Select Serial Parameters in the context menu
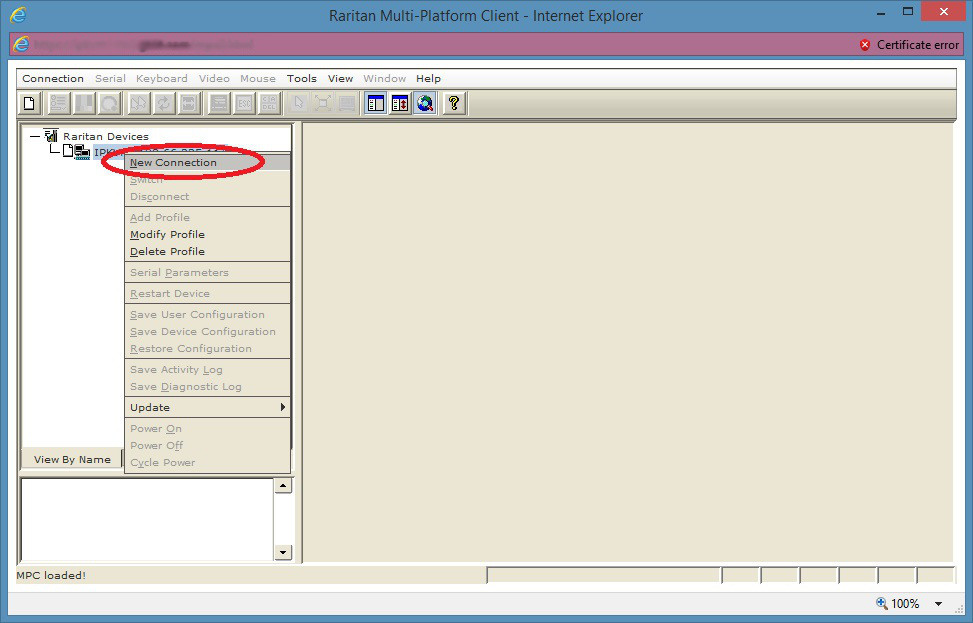This screenshot has width=973, height=623. pos(207,272)
